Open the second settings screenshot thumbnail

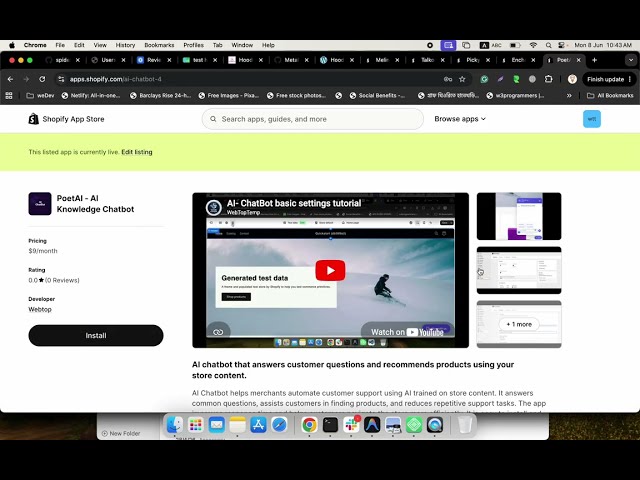tap(519, 270)
